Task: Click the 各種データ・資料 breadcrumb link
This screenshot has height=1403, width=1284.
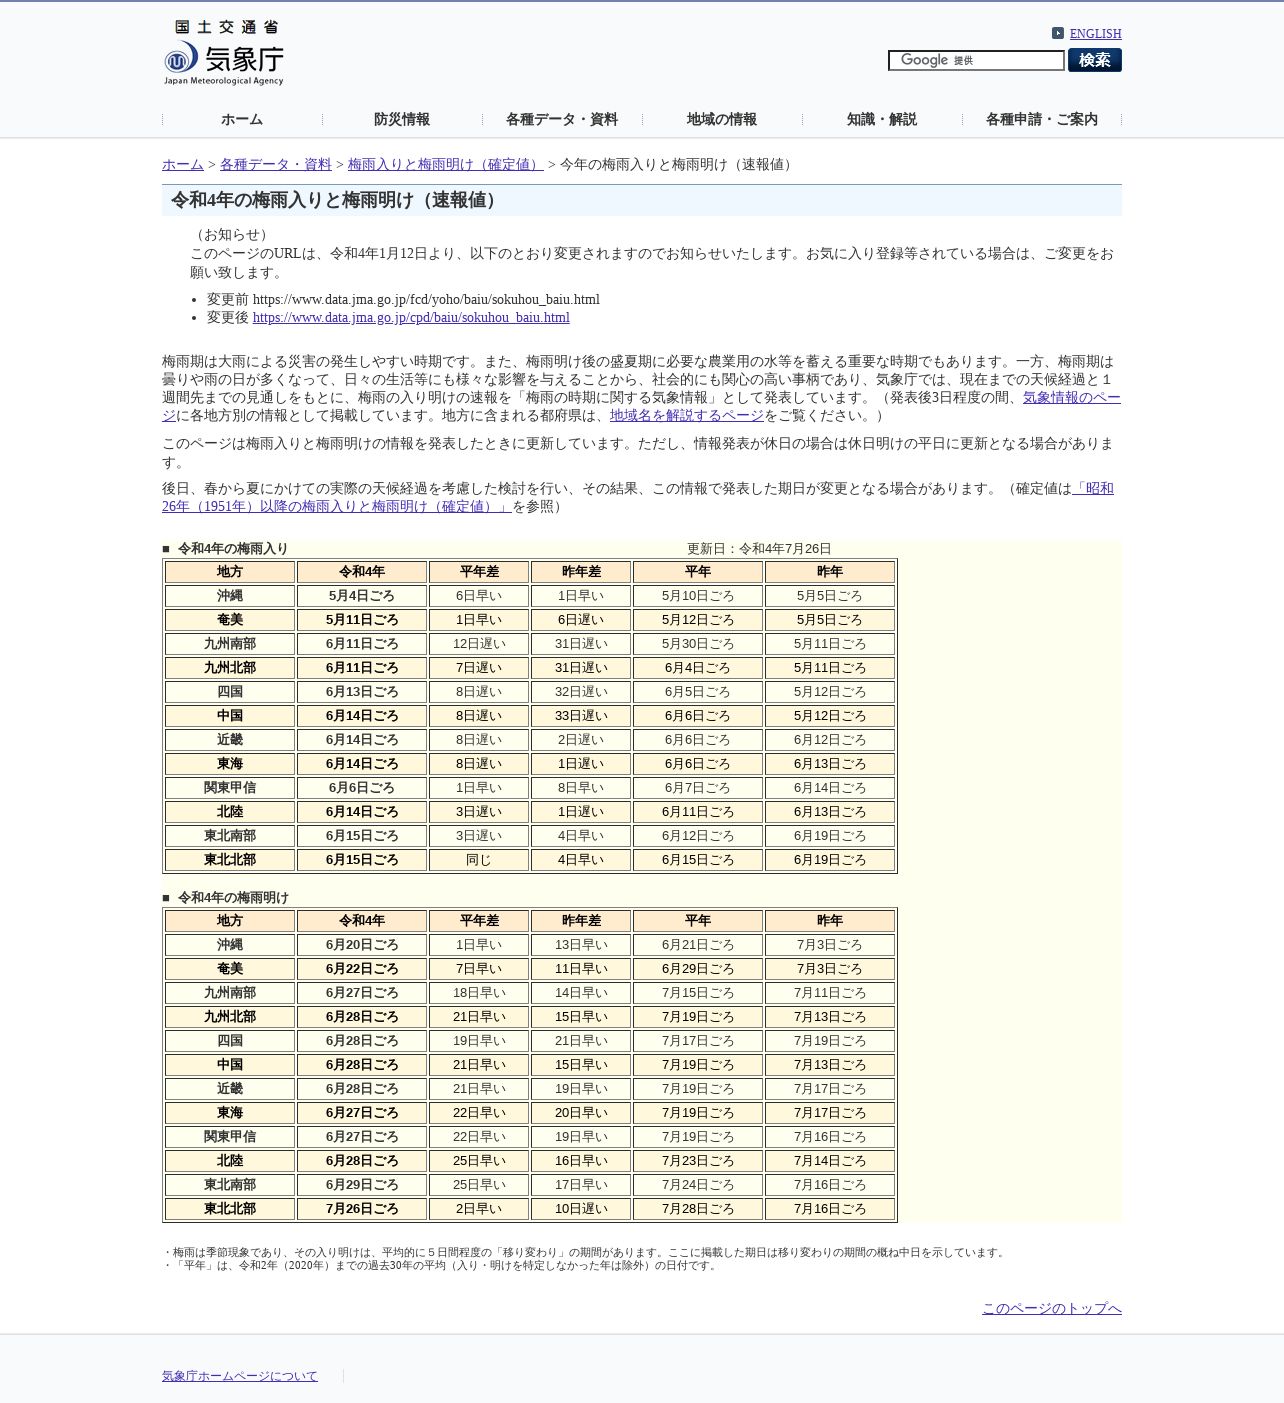Action: click(x=276, y=164)
